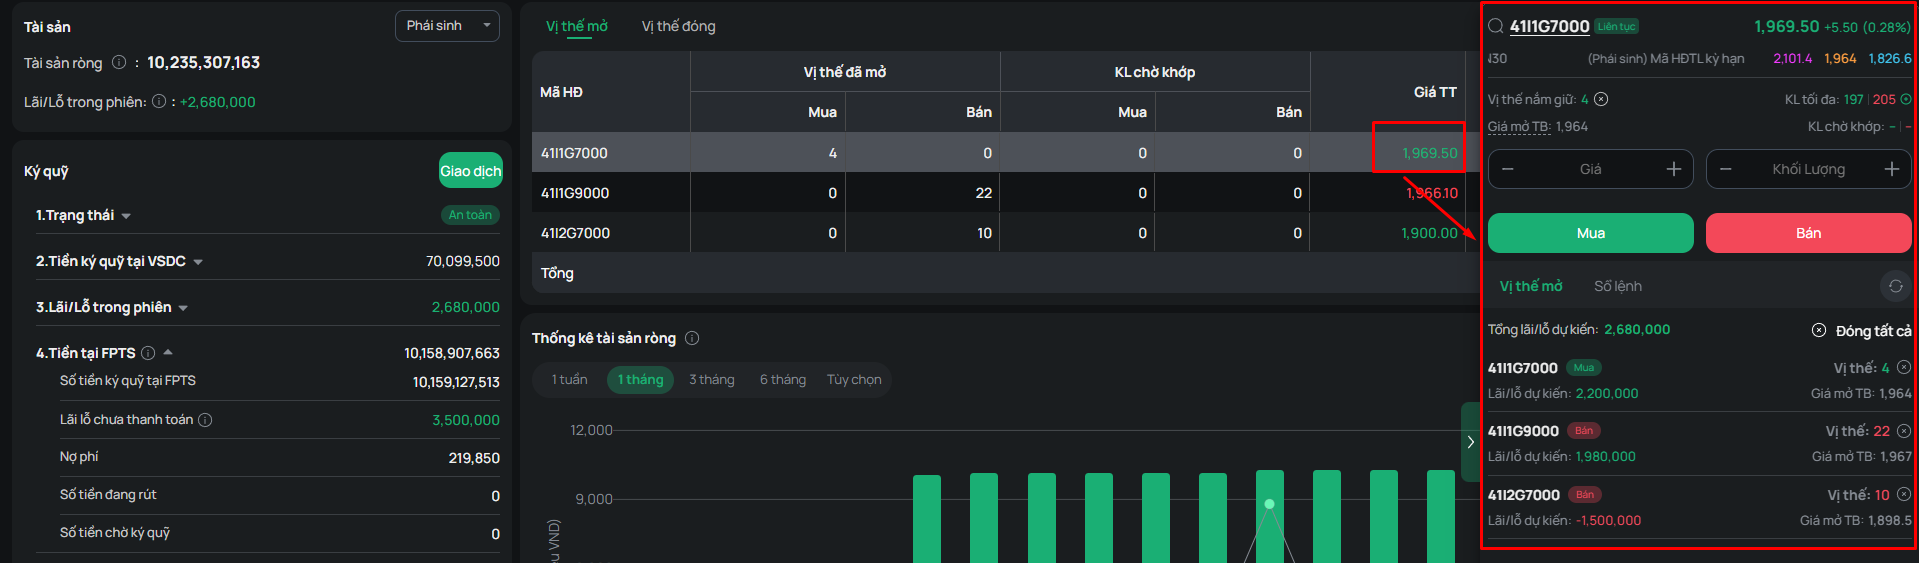Click KL tối đa sell value 205

1884,99
